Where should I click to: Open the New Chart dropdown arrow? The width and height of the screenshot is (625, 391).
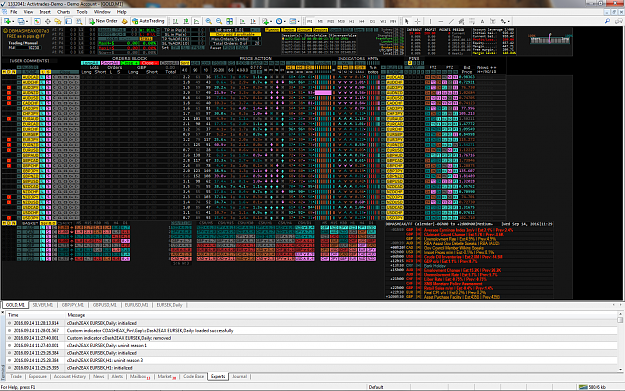[x=13, y=21]
